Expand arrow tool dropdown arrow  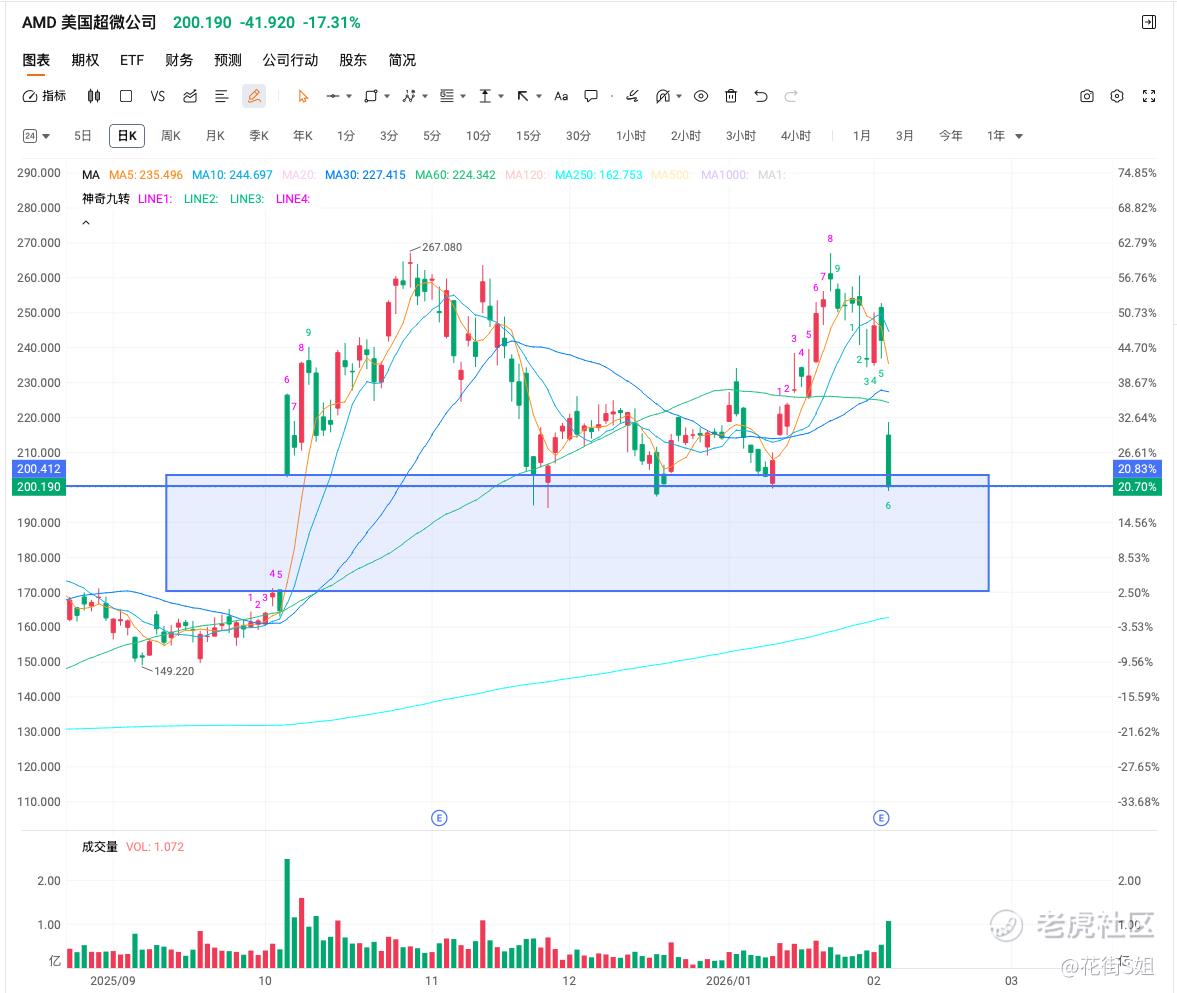[539, 96]
